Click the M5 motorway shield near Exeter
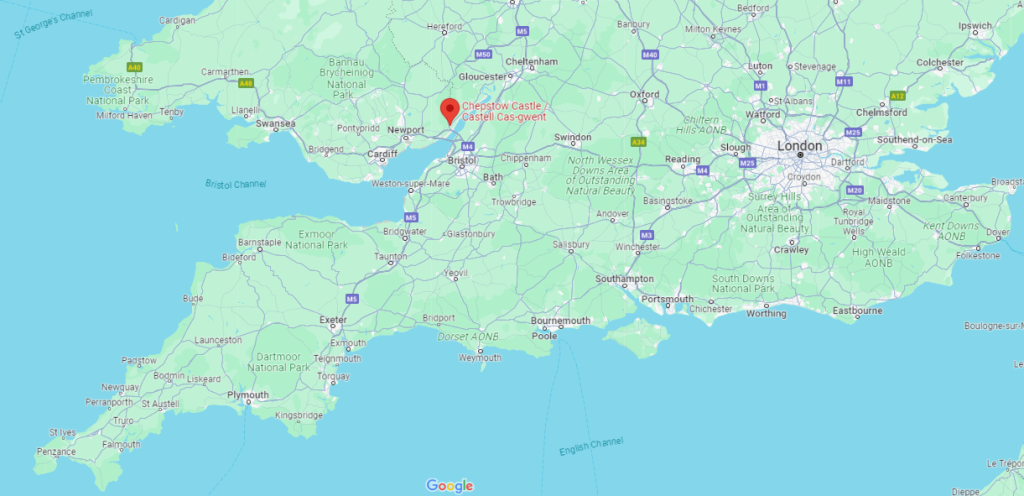This screenshot has width=1024, height=496. (352, 299)
